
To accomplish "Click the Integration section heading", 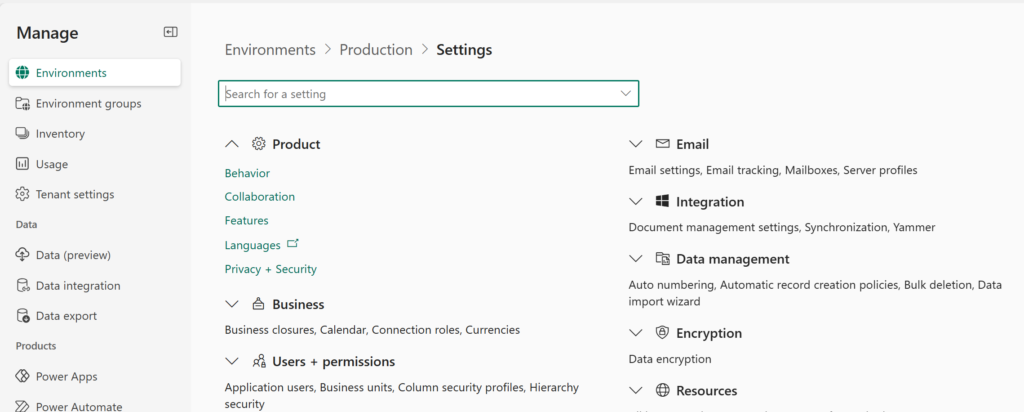I will pyautogui.click(x=710, y=202).
